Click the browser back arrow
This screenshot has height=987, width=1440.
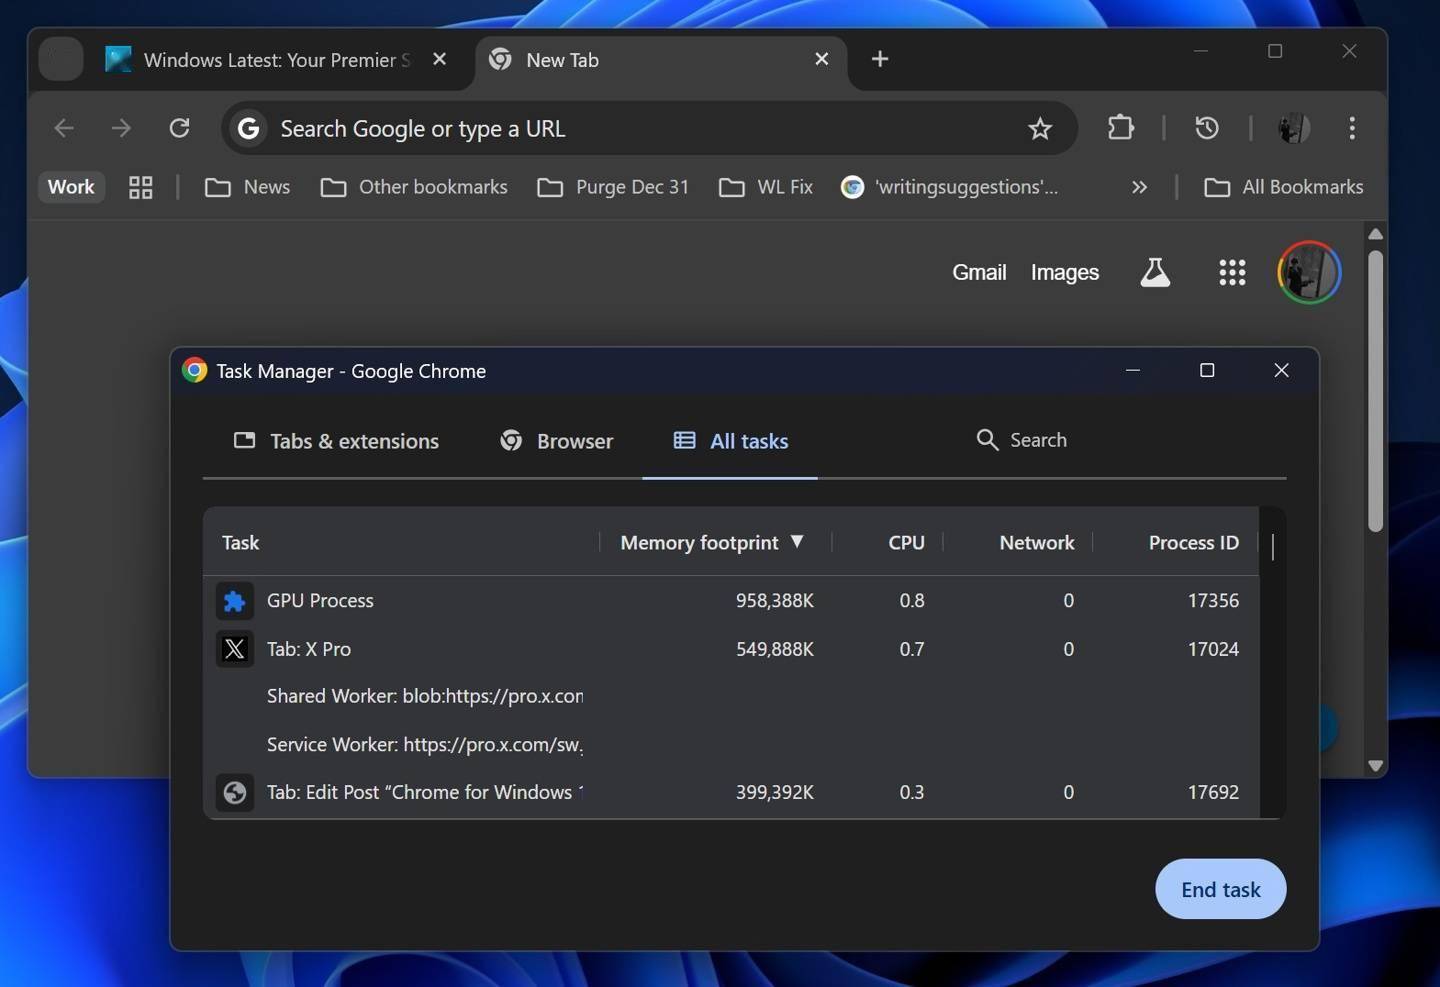64,128
